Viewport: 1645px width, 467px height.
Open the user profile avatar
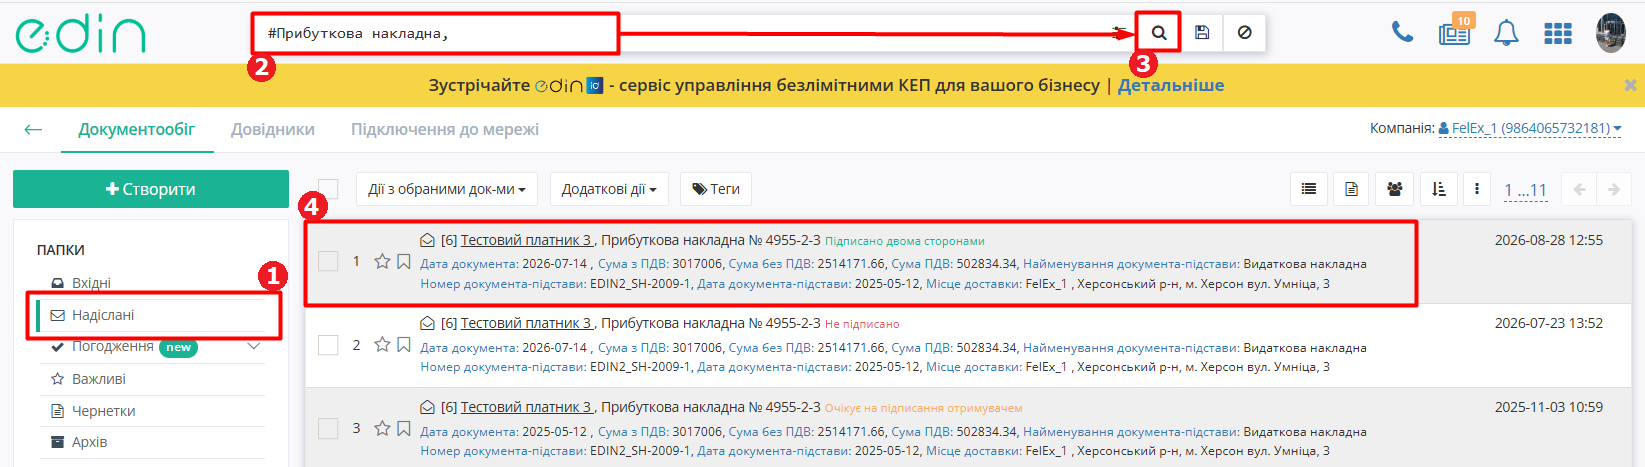pos(1611,33)
